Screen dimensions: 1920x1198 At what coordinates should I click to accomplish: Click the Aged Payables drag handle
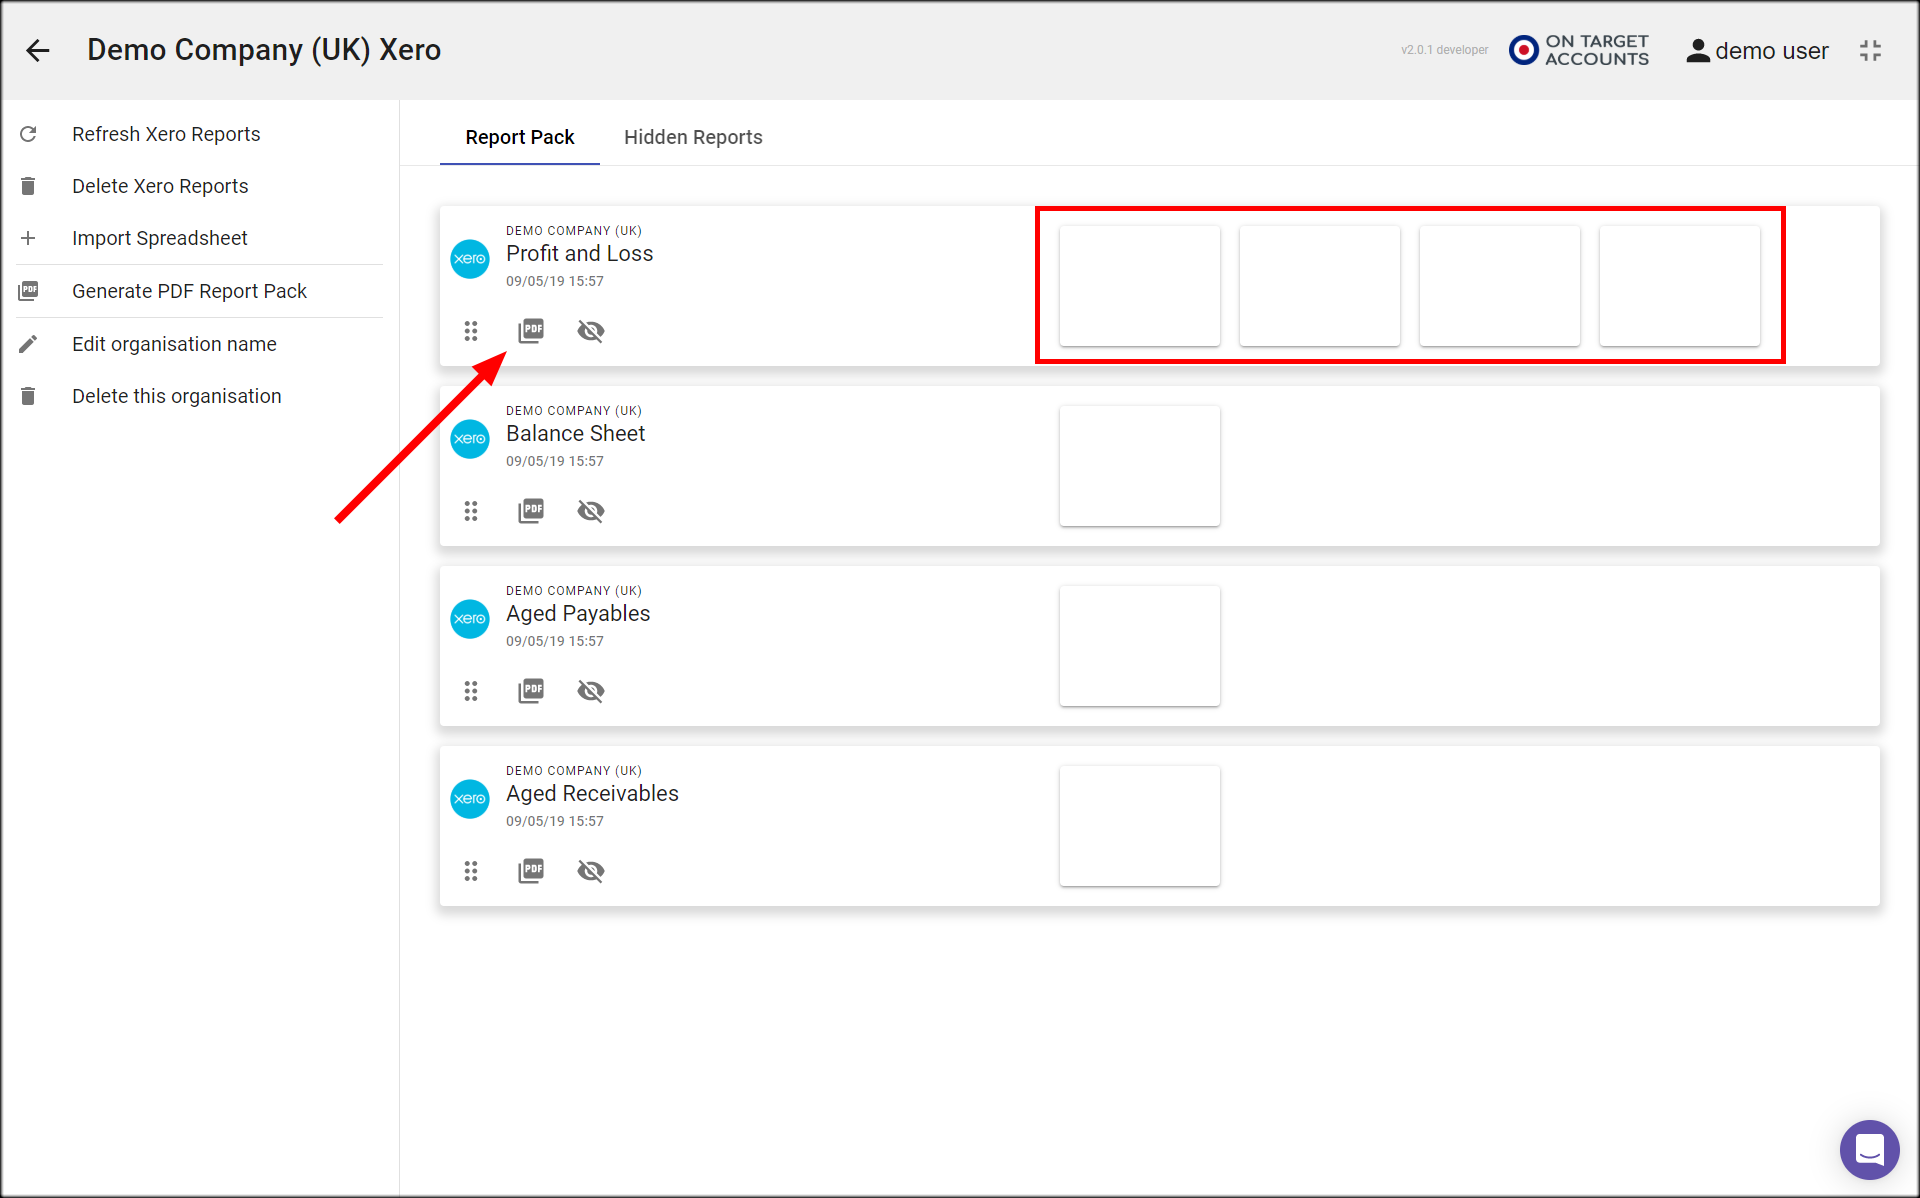click(x=471, y=691)
